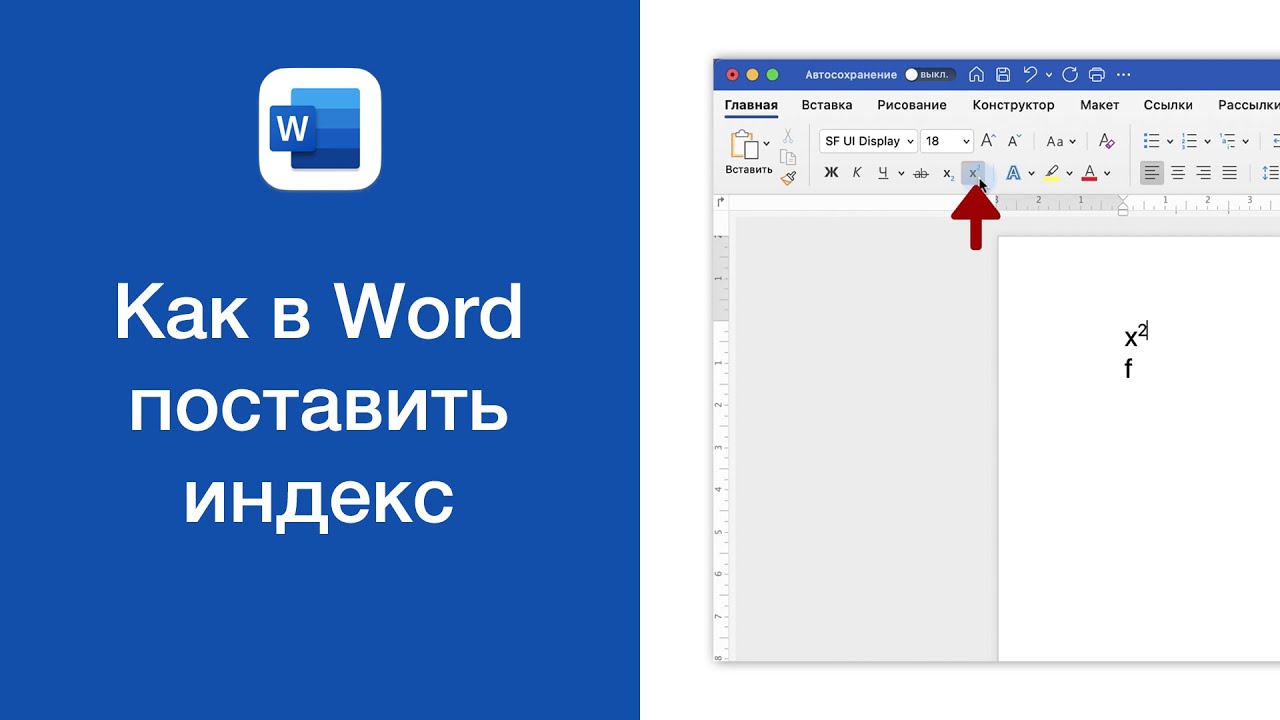Click the Text Effects blue A icon

click(x=1013, y=173)
